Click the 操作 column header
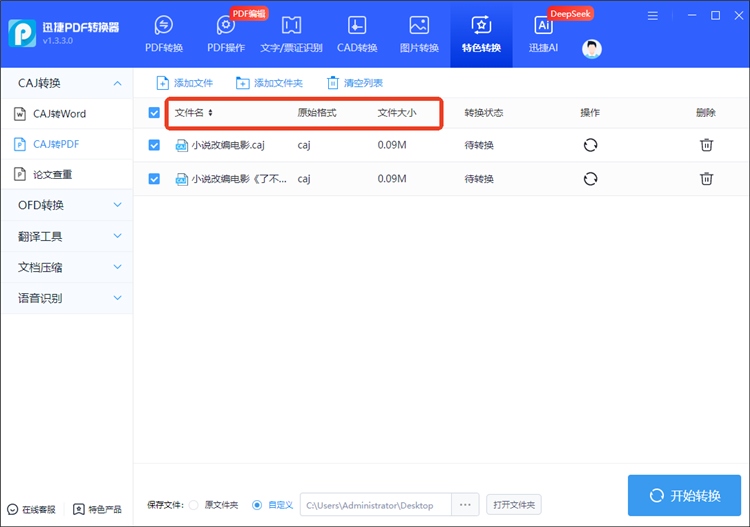 tap(590, 113)
